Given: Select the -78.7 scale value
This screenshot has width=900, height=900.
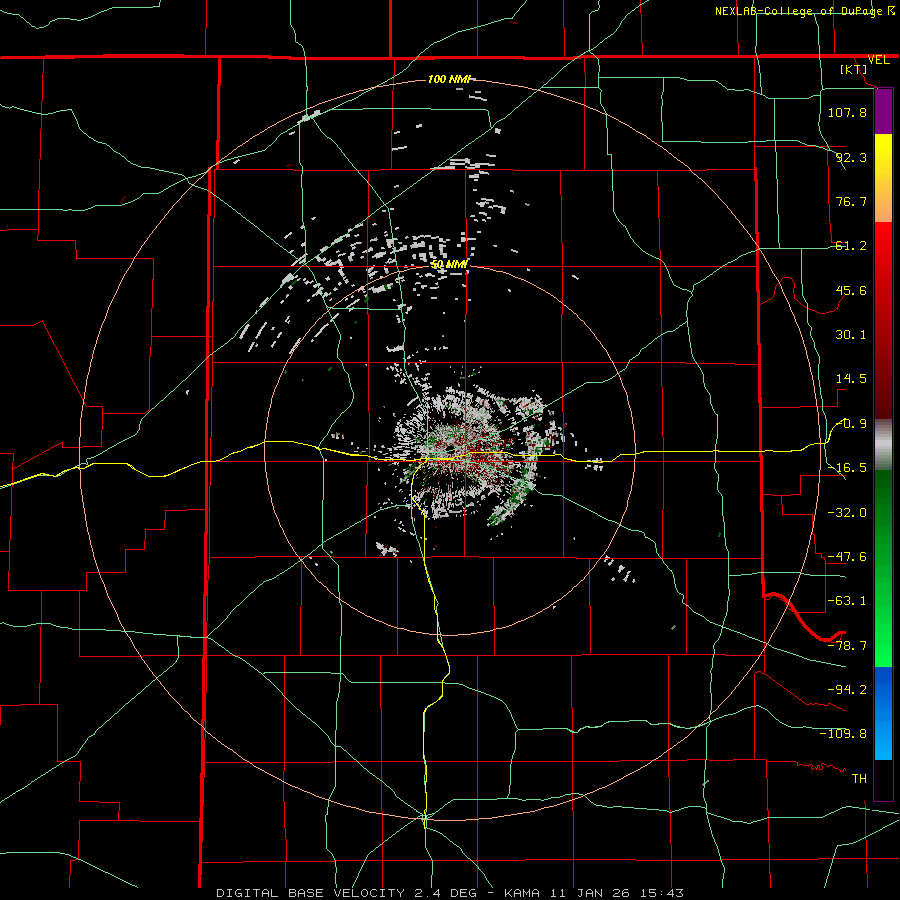Looking at the screenshot, I should 847,646.
